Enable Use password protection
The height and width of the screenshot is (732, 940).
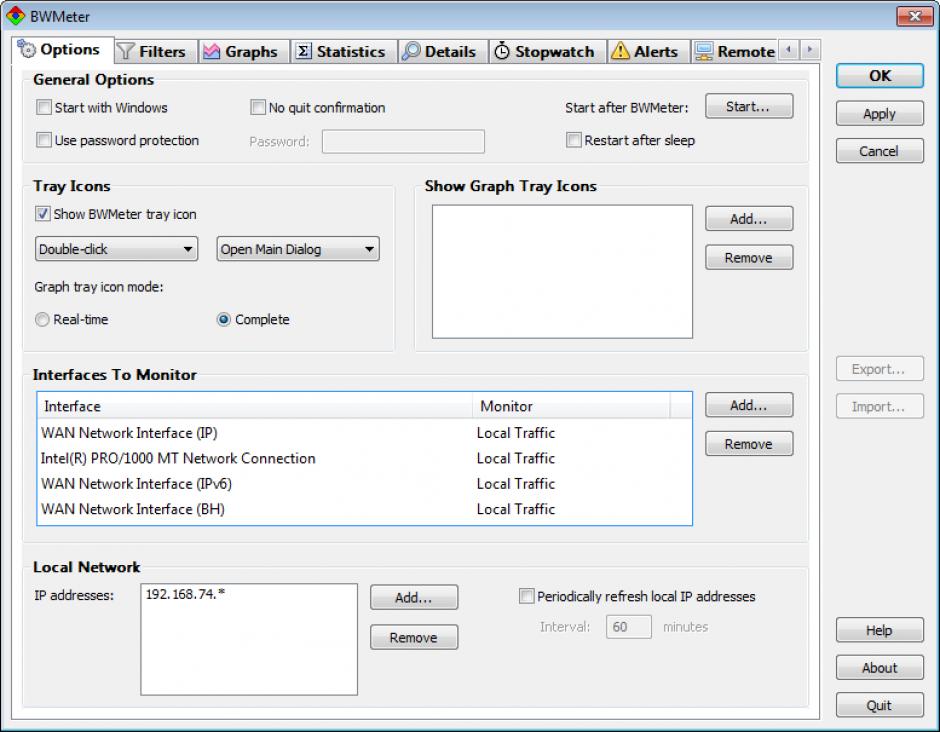(x=44, y=140)
